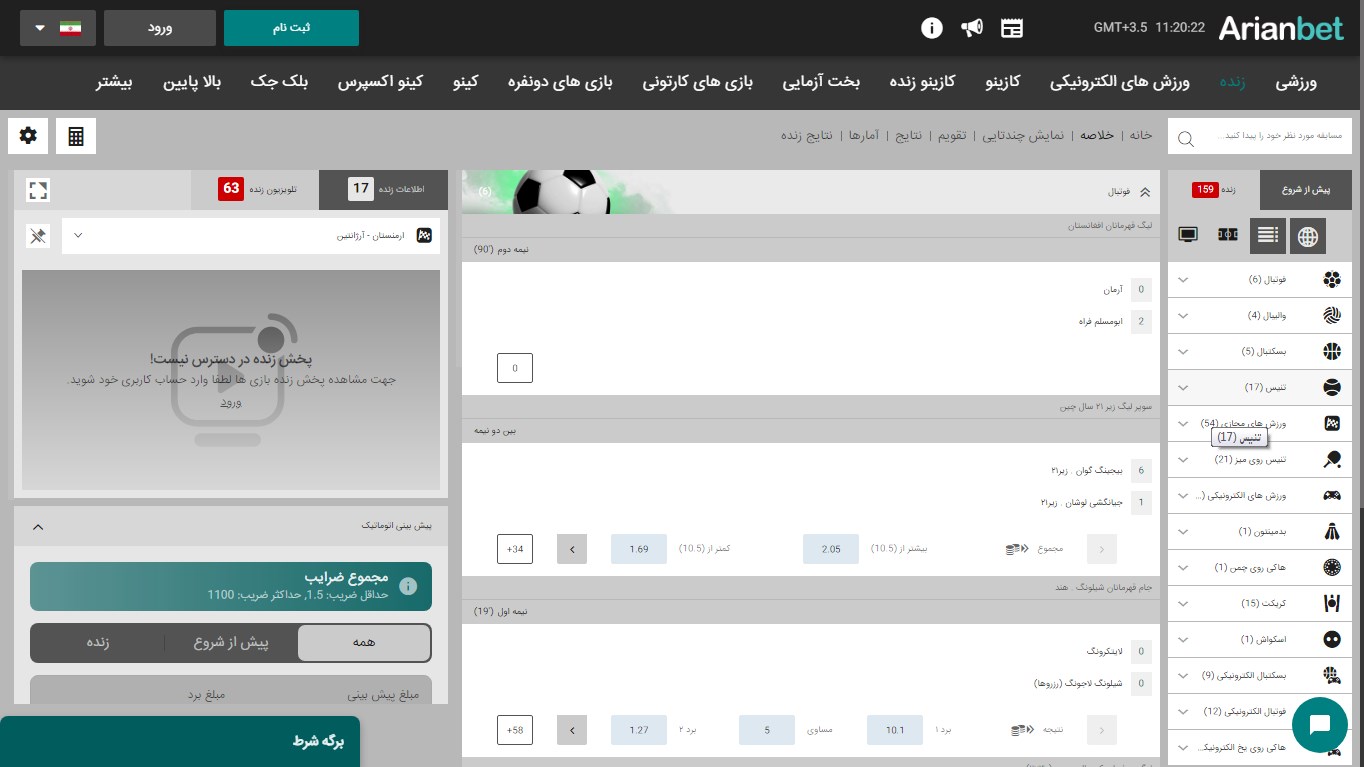Open the live stream TV view icon
Screen dimensions: 1364x767
pyautogui.click(x=1188, y=234)
